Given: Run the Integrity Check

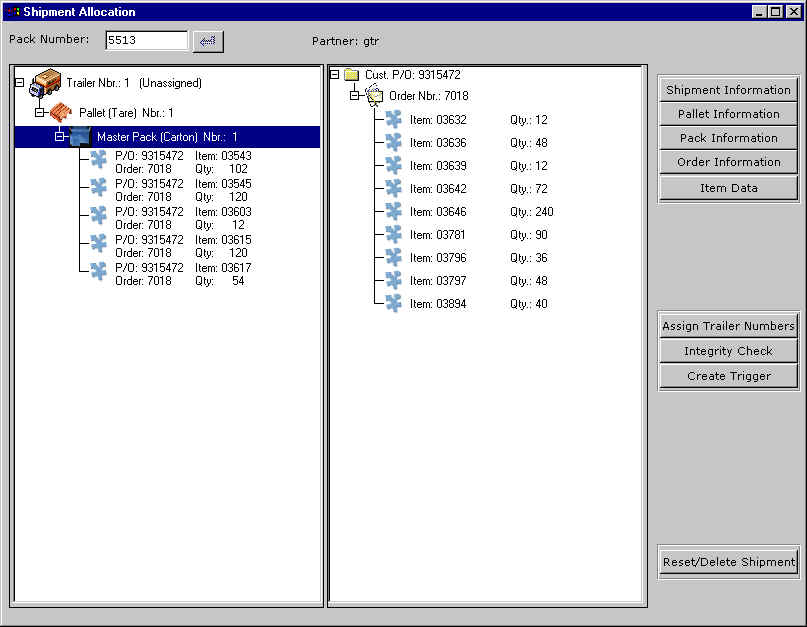Looking at the screenshot, I should pyautogui.click(x=727, y=351).
